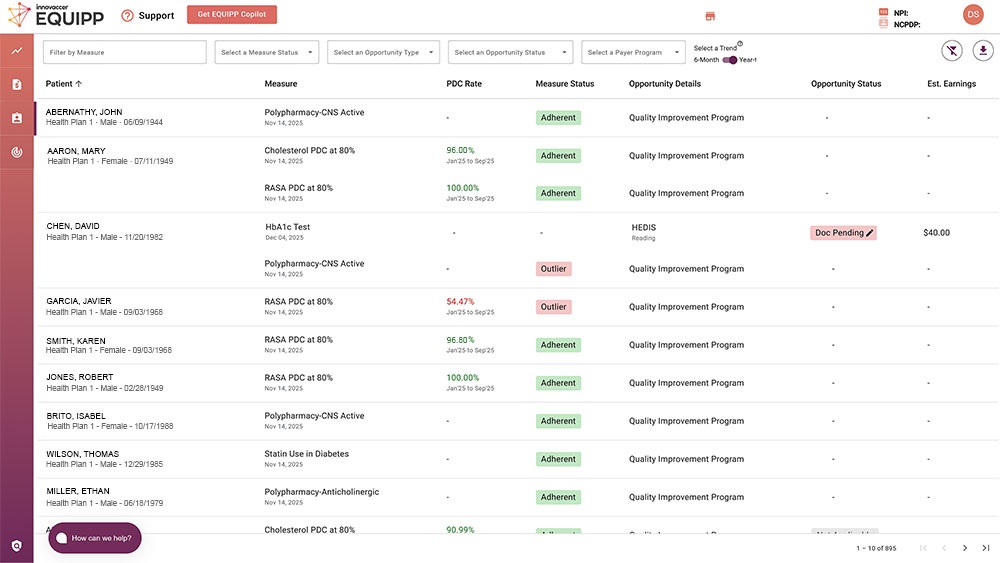
Task: Open the Payer Program dropdown
Action: [632, 52]
